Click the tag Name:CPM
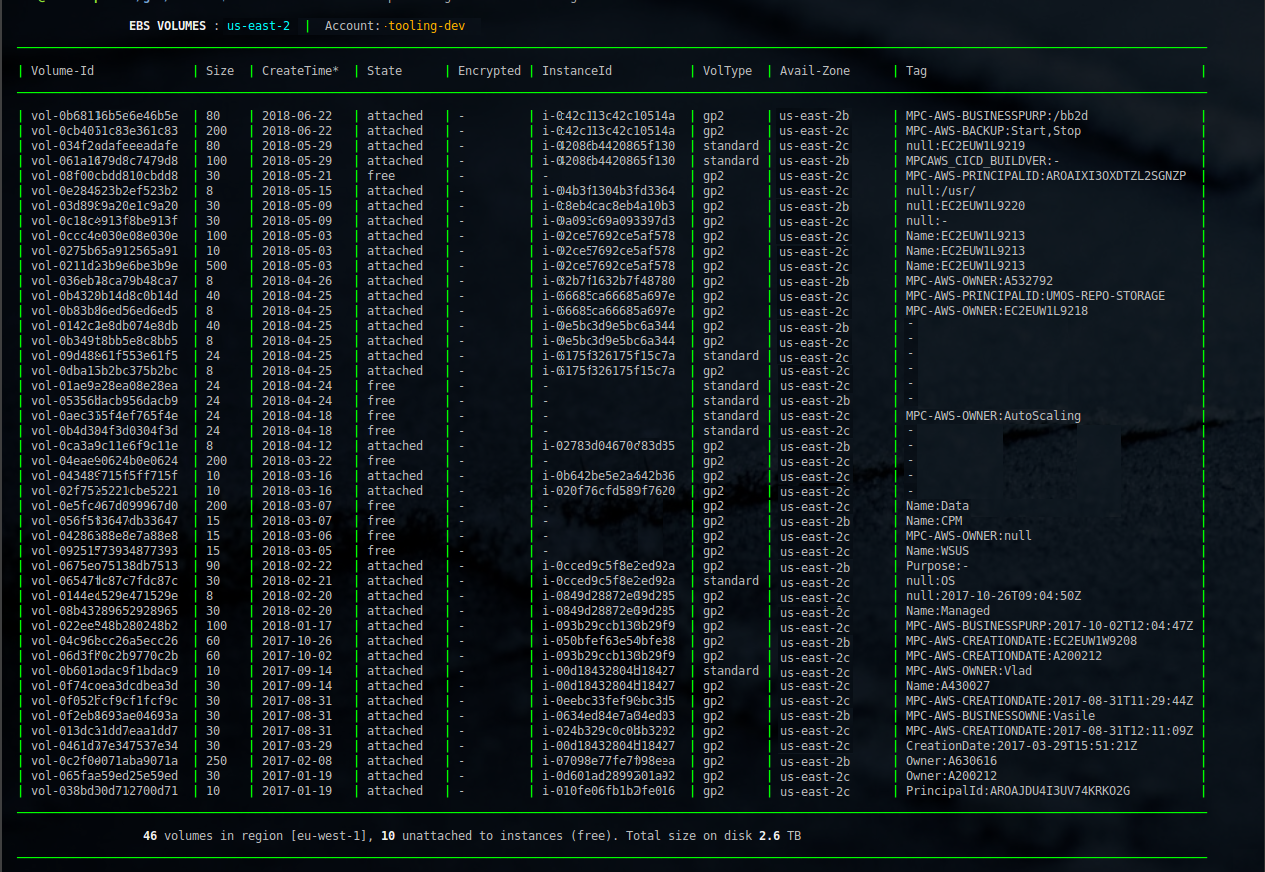Screen dimensions: 1265x872 tap(934, 521)
